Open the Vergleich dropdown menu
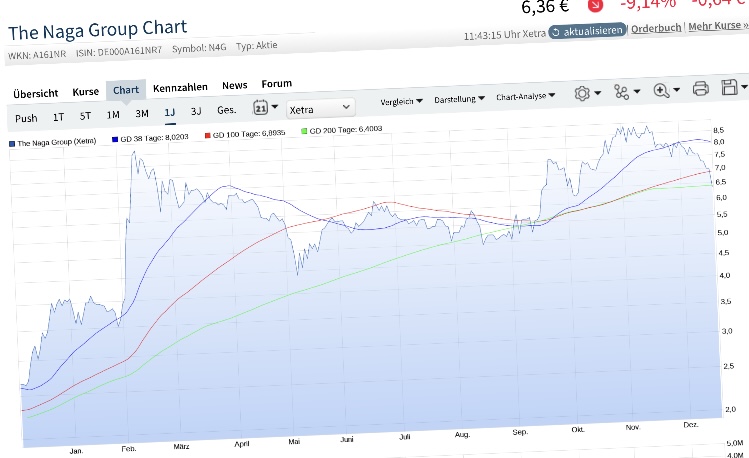 coord(402,101)
